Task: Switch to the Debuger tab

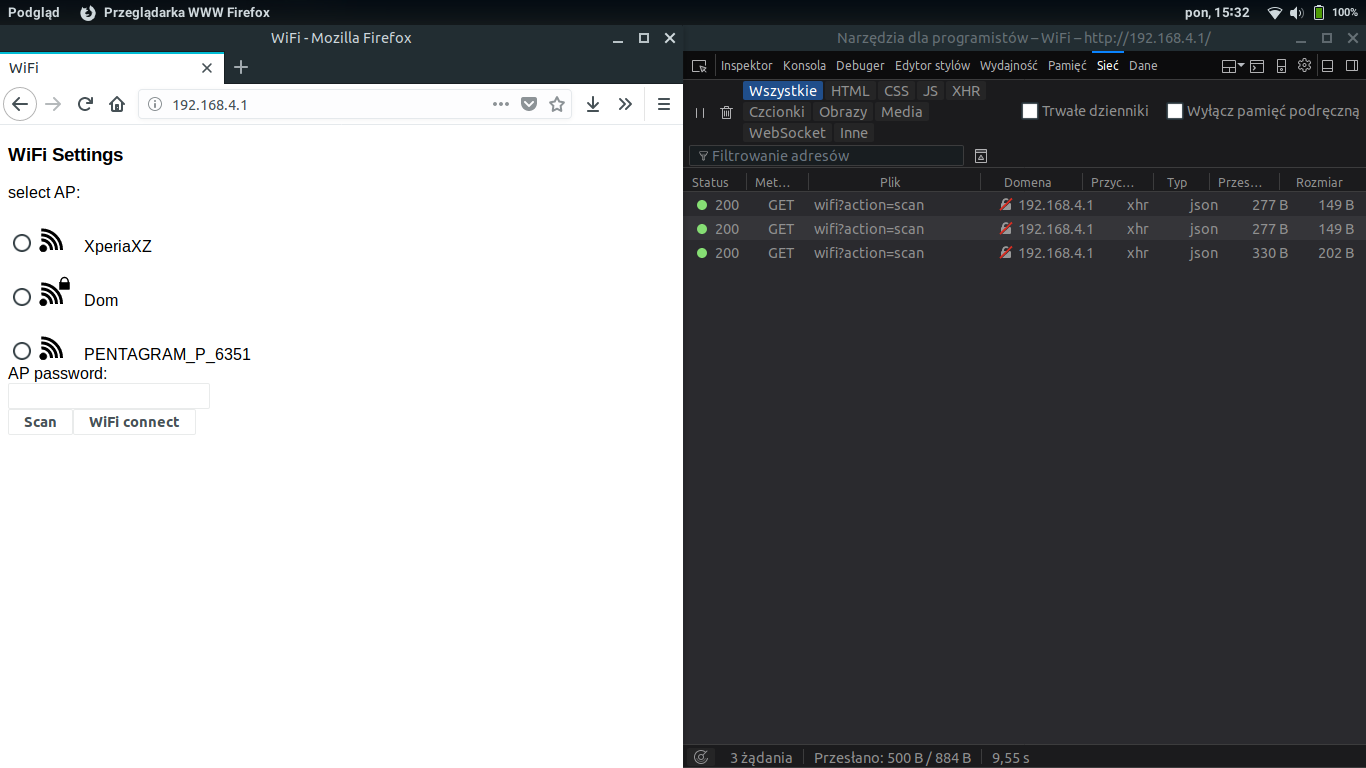Action: tap(861, 66)
